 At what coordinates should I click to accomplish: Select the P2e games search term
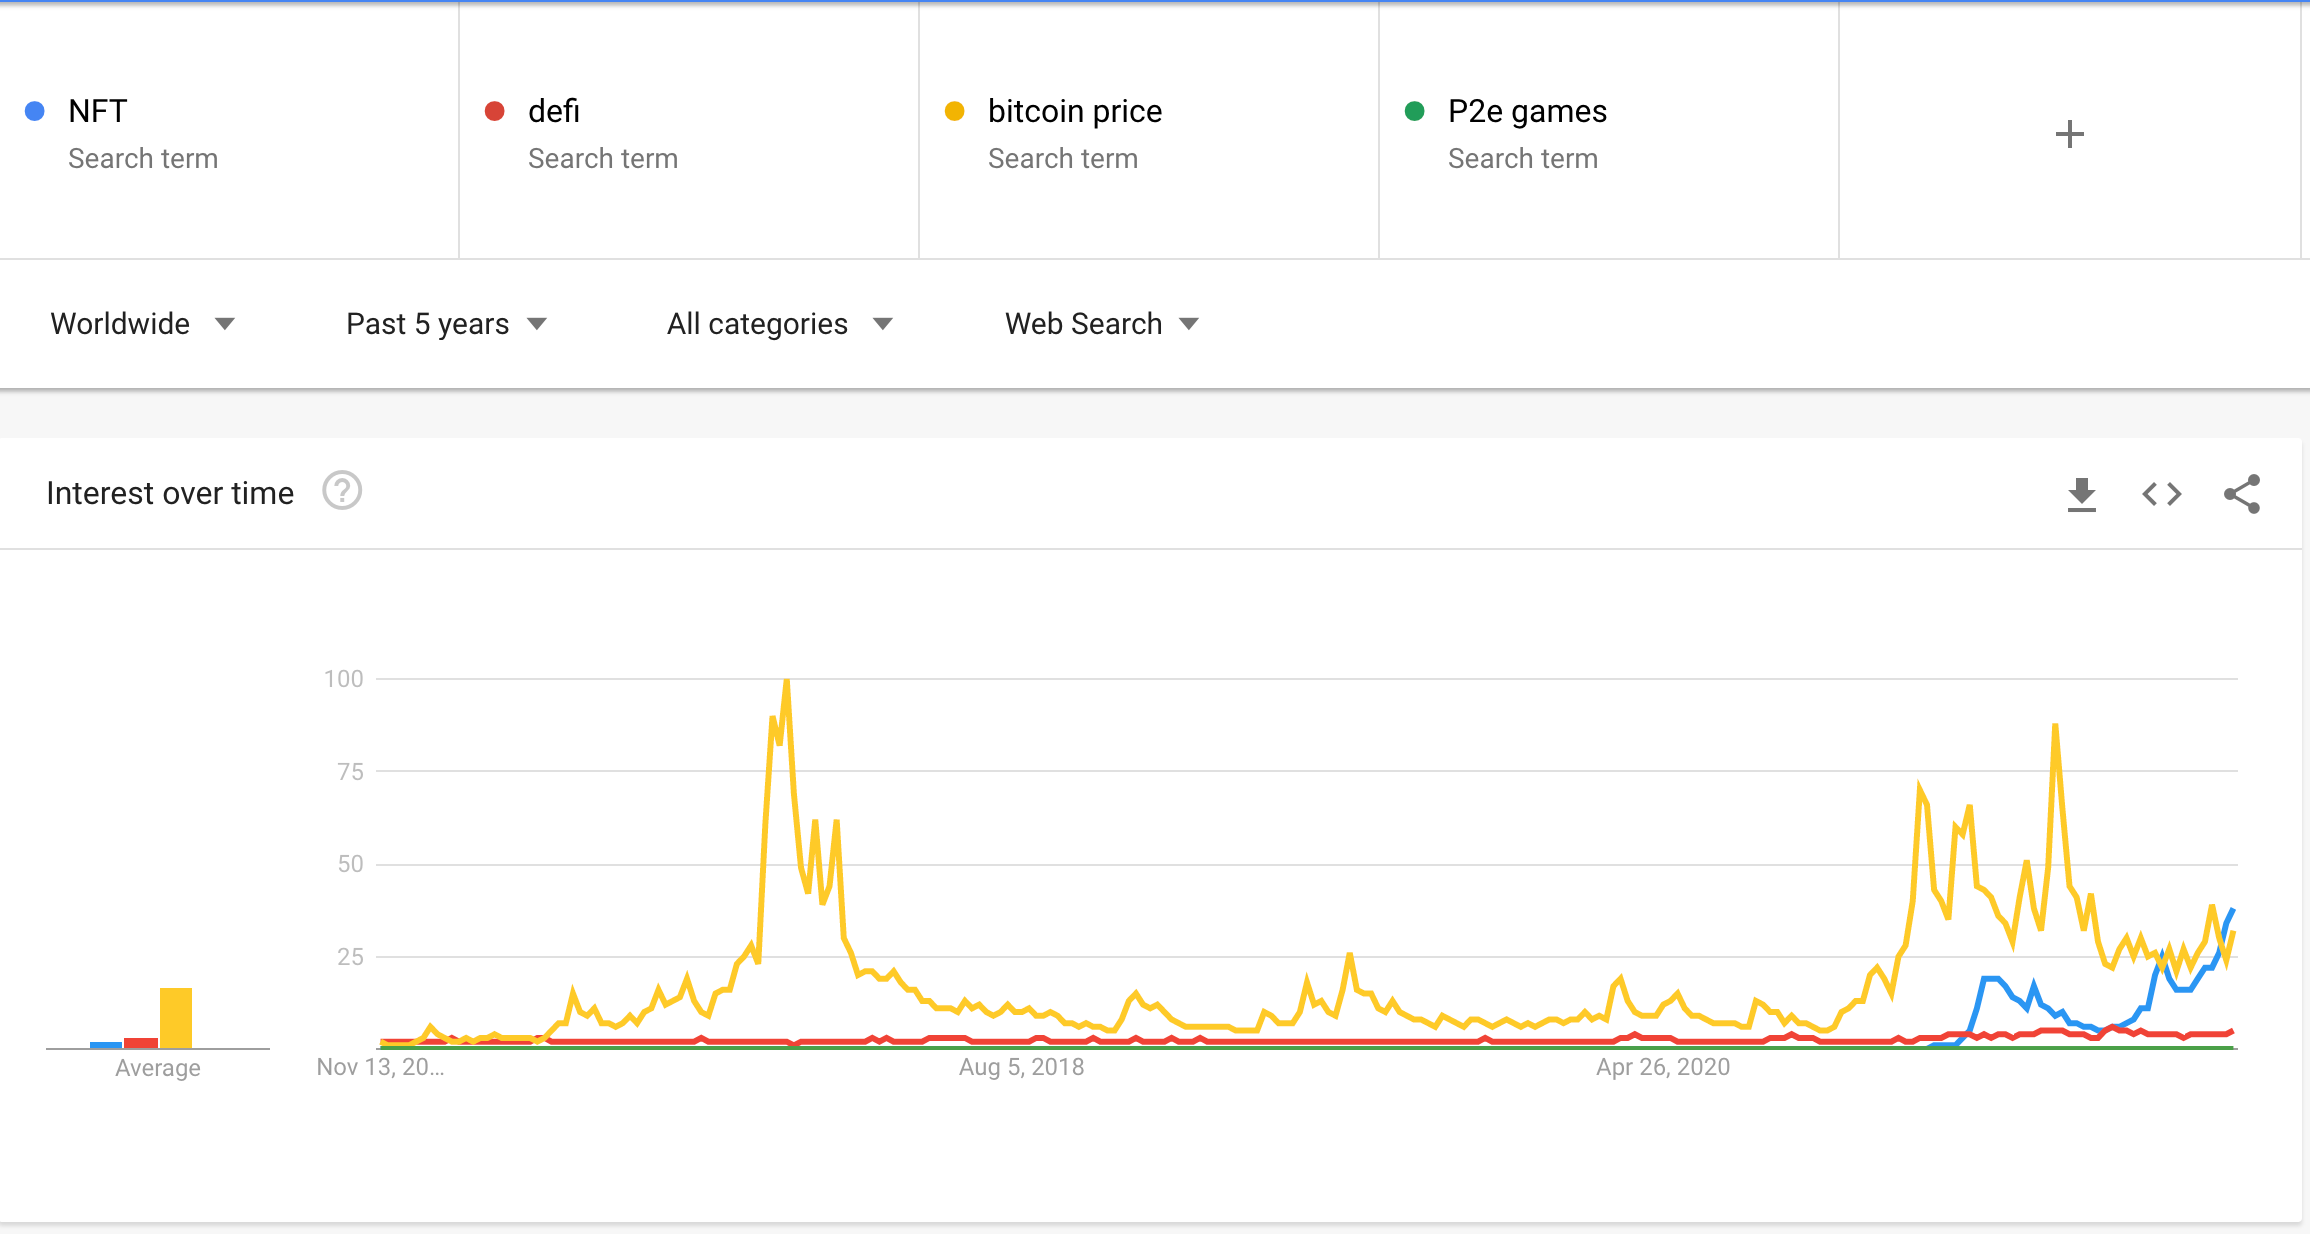1527,111
